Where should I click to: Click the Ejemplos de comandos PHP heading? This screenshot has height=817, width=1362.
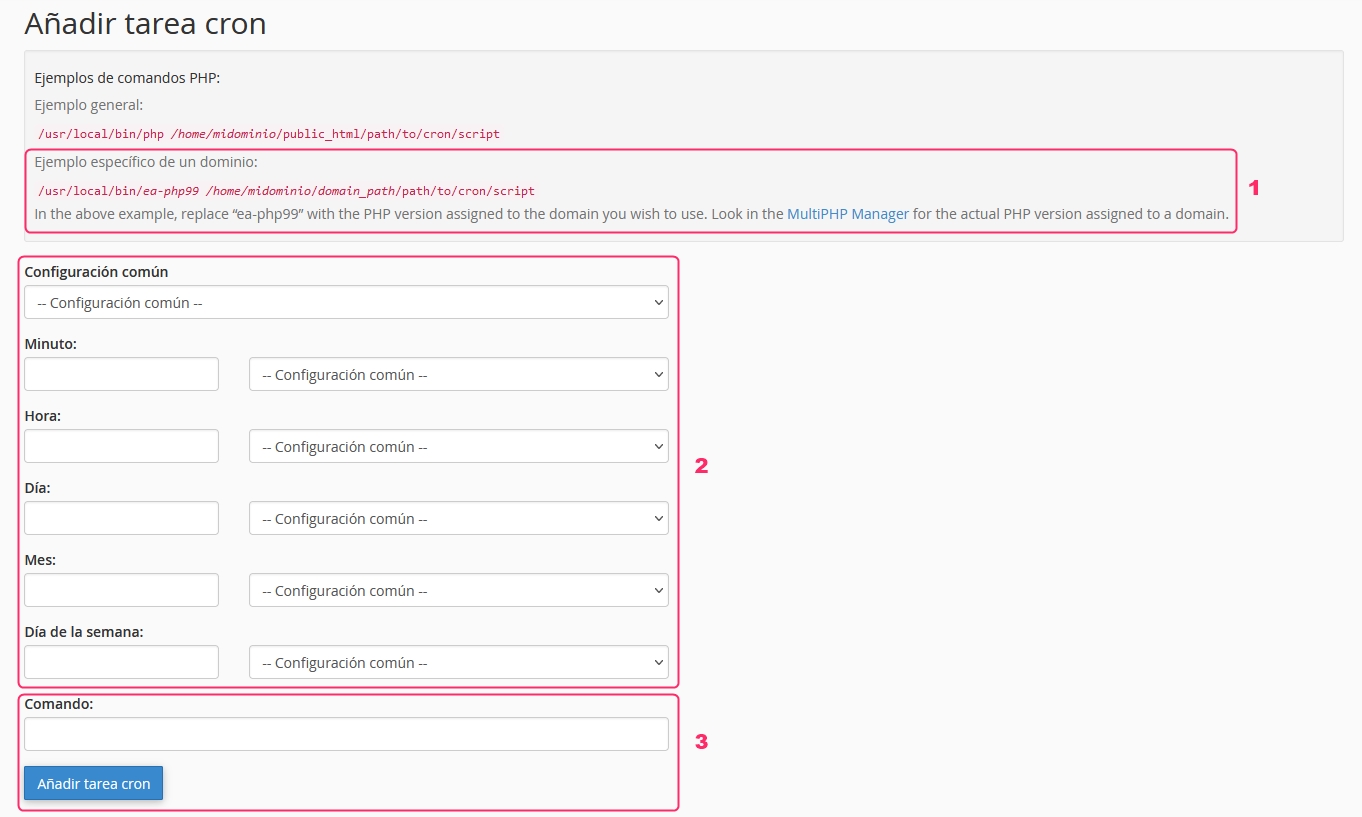tap(127, 78)
